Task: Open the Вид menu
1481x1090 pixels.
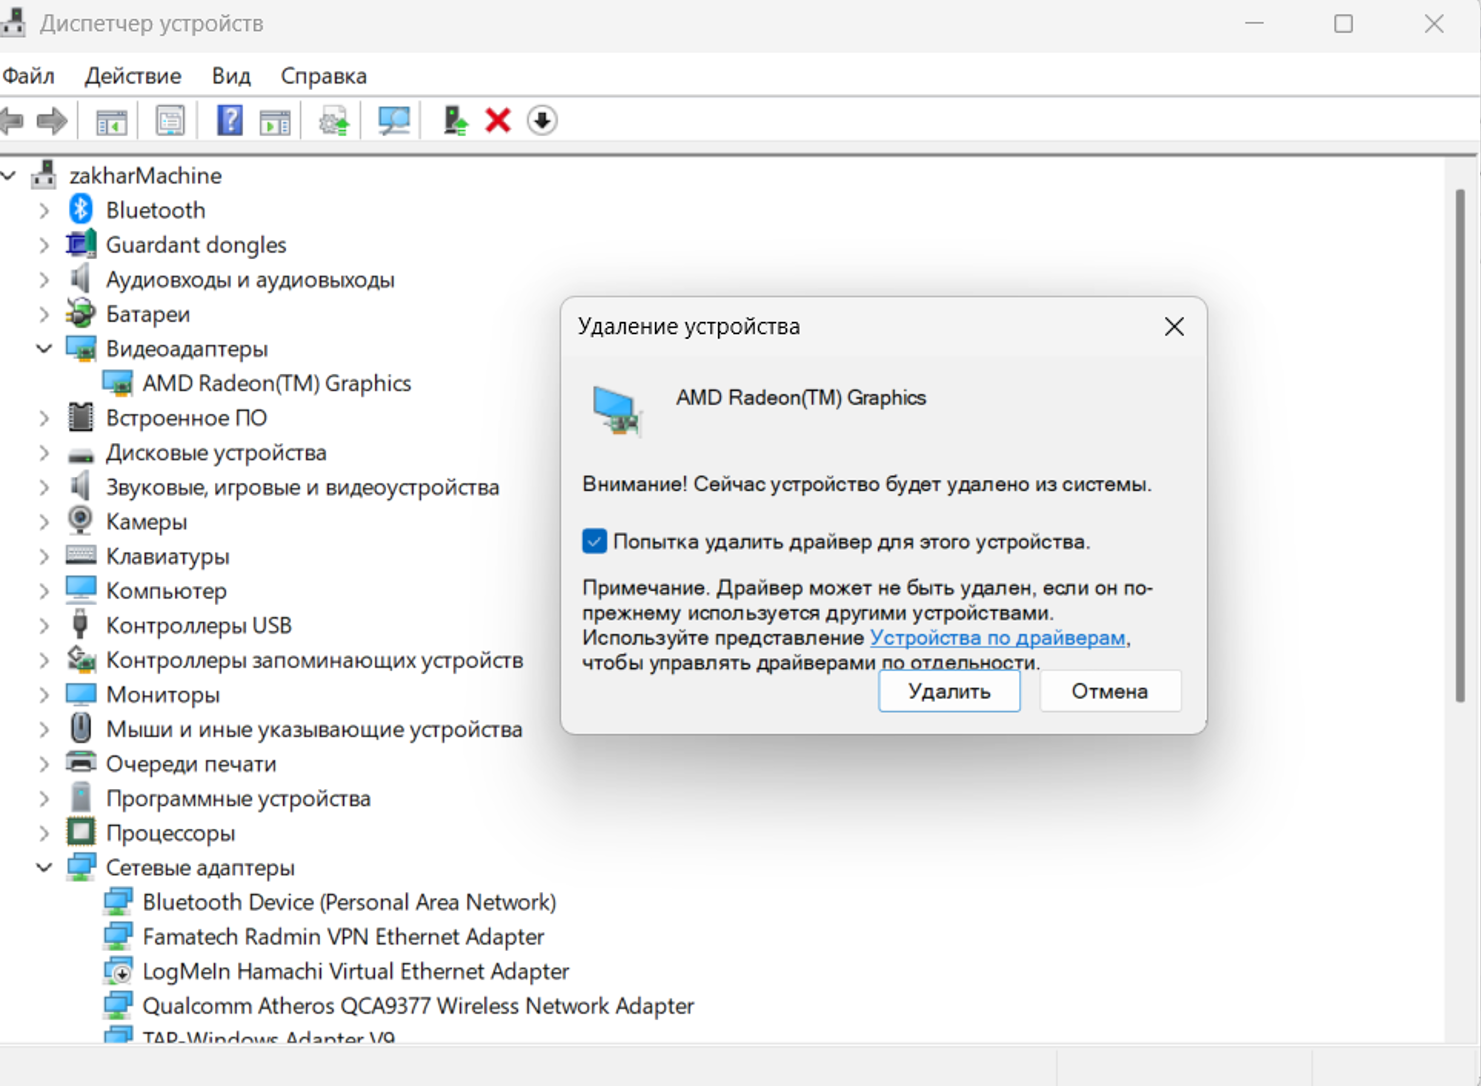Action: [x=231, y=76]
